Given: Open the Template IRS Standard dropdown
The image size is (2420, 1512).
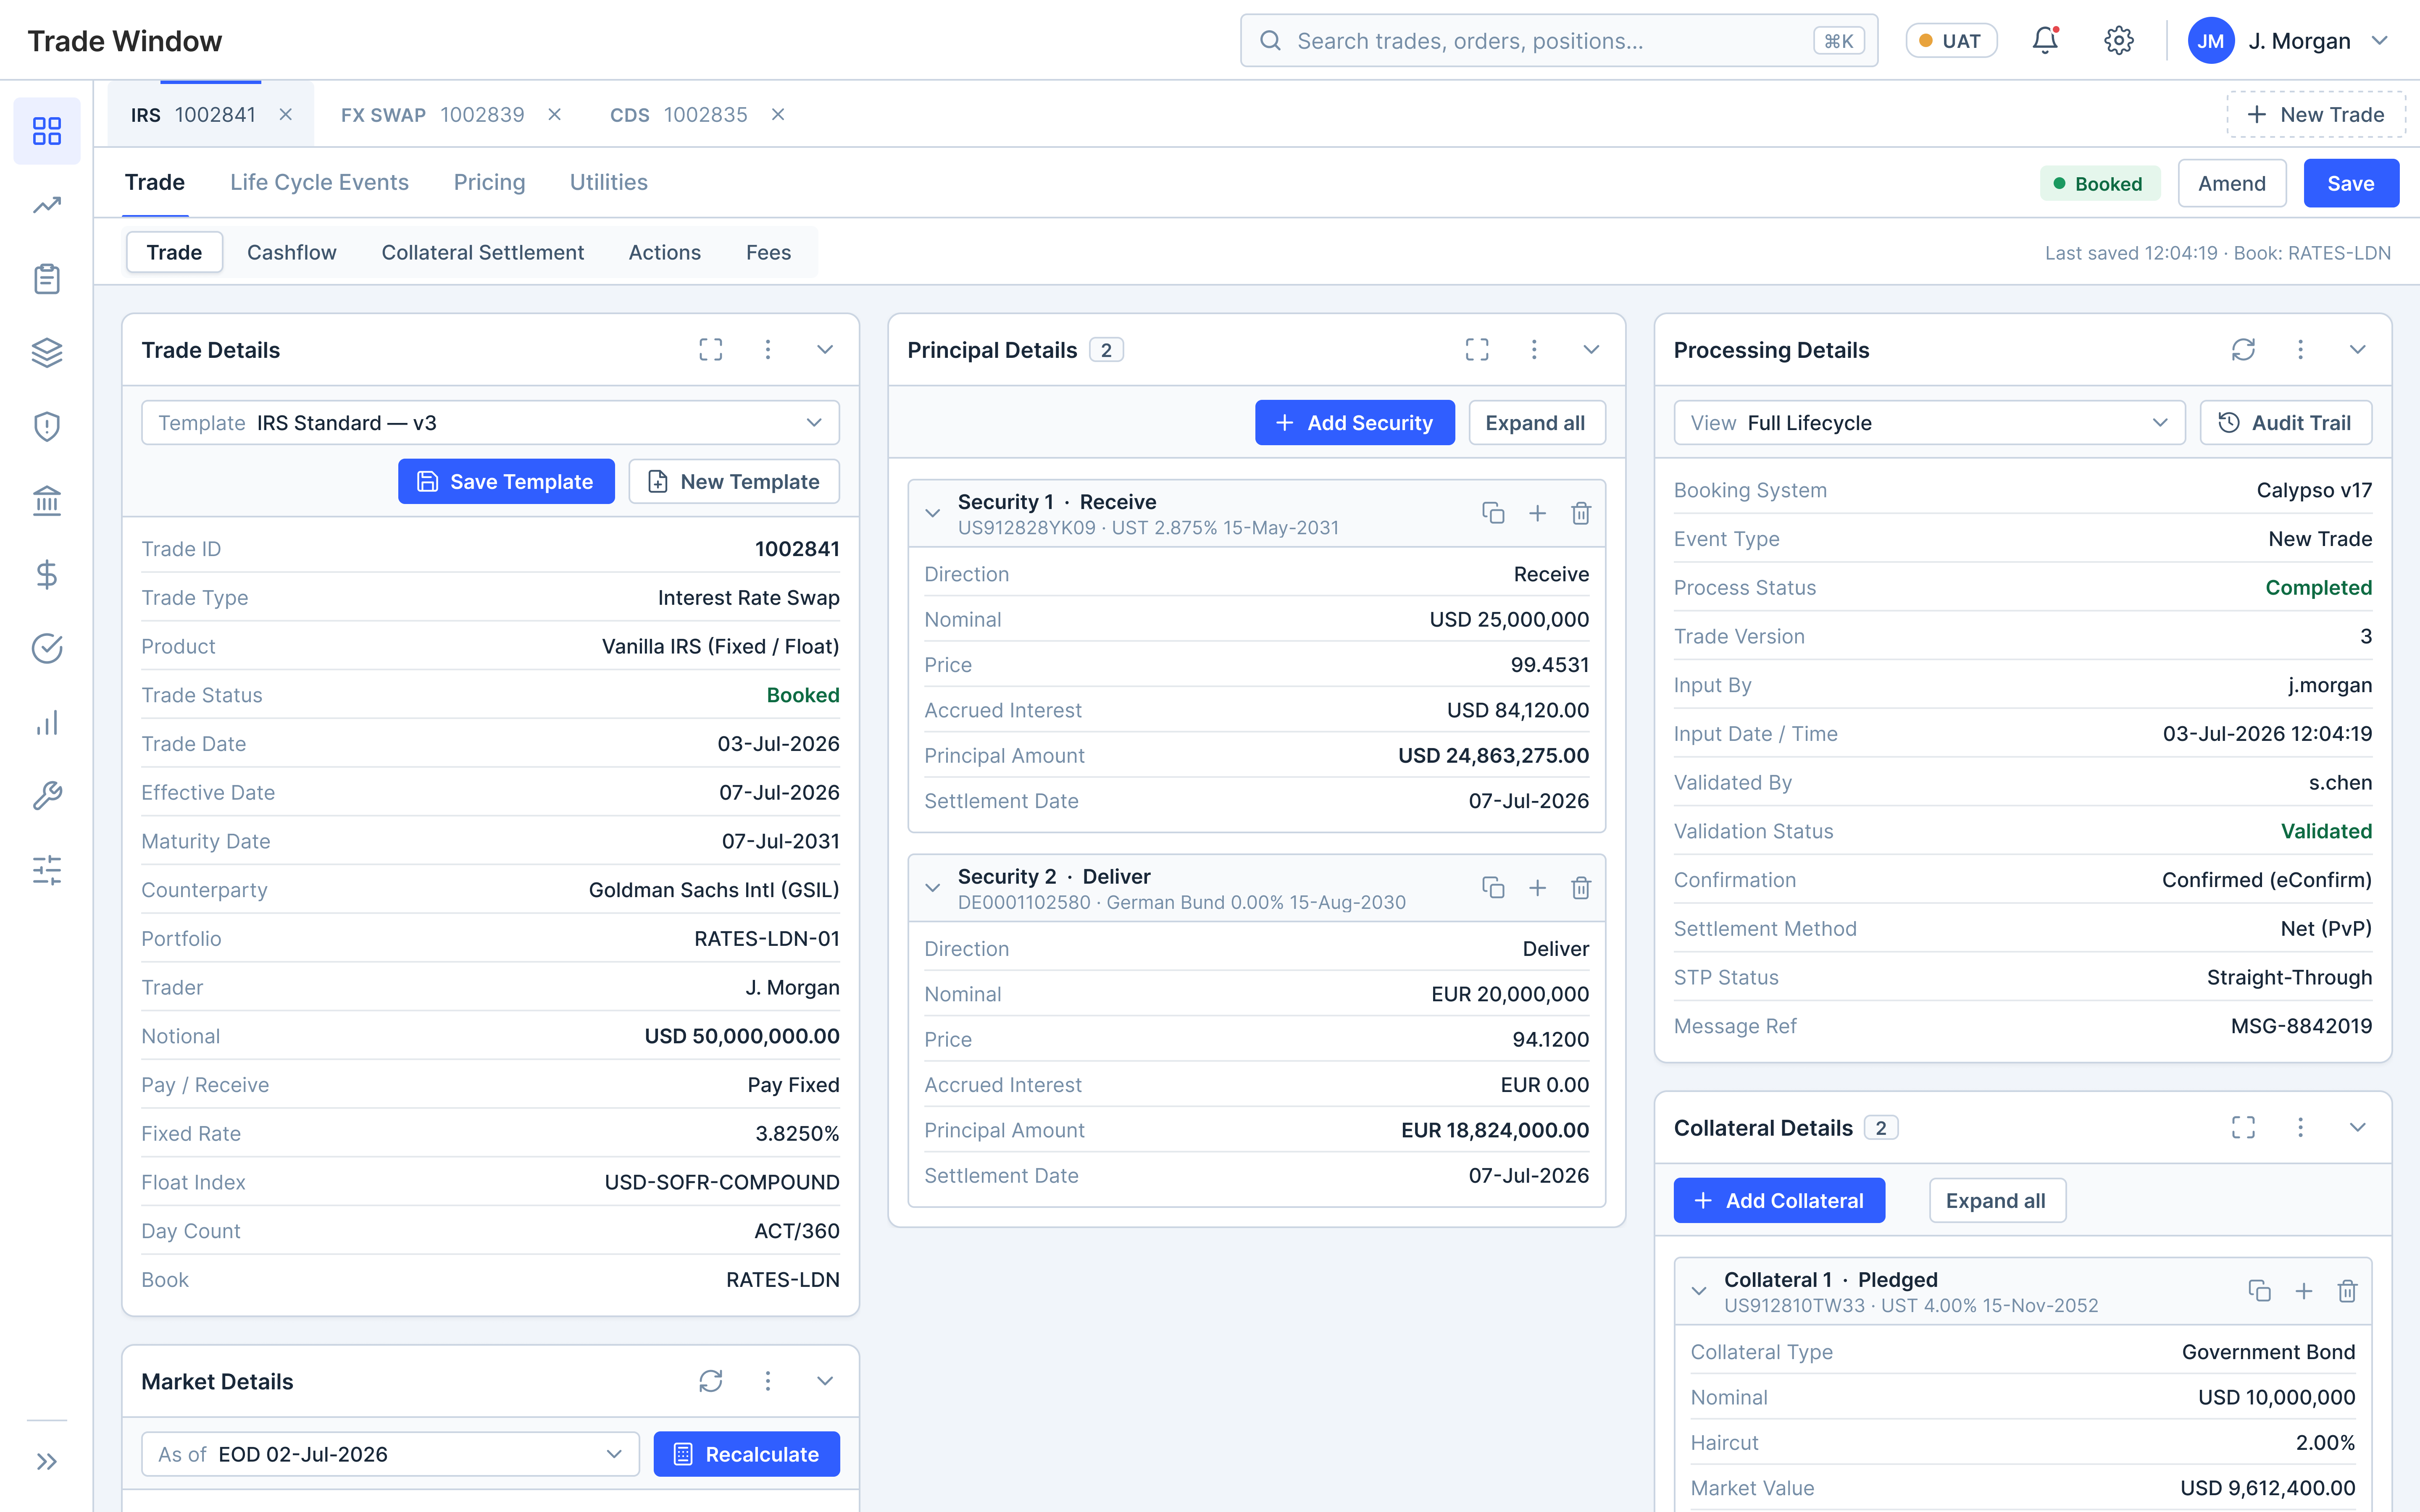Looking at the screenshot, I should [x=490, y=423].
